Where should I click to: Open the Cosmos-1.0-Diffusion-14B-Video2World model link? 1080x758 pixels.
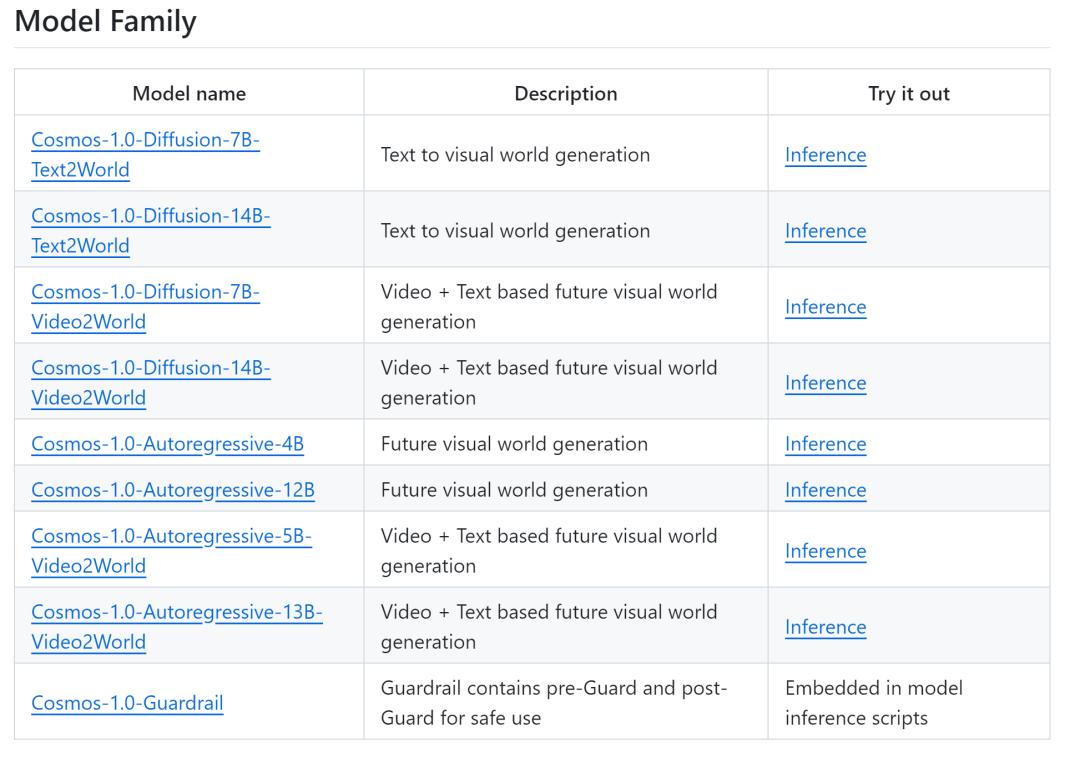[150, 369]
